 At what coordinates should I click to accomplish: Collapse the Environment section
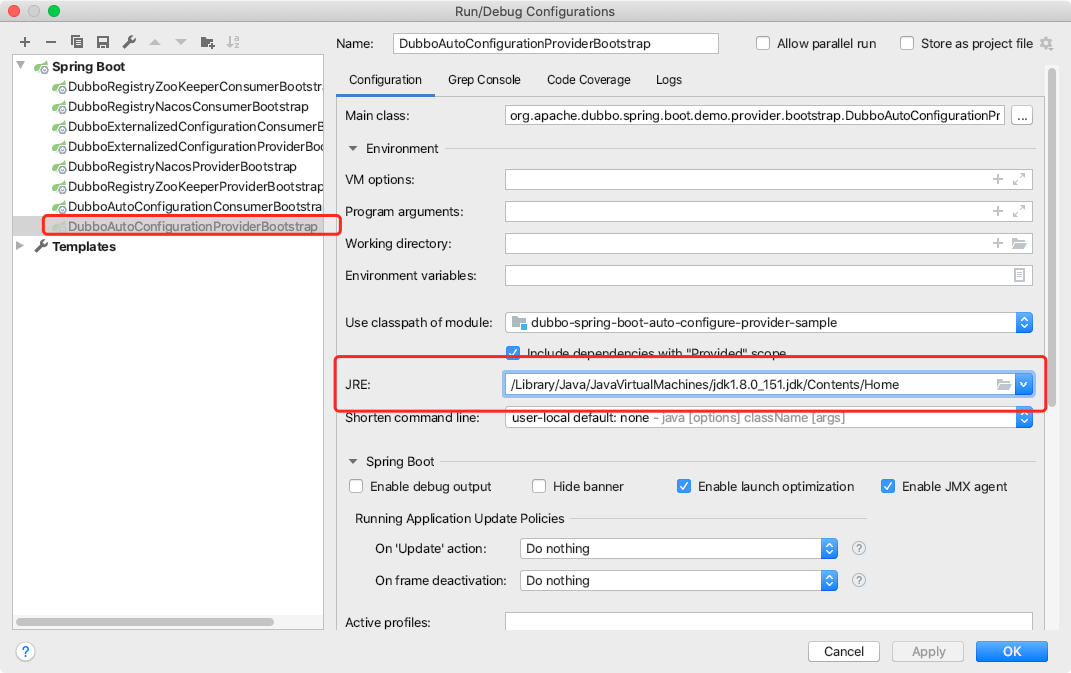coord(353,149)
